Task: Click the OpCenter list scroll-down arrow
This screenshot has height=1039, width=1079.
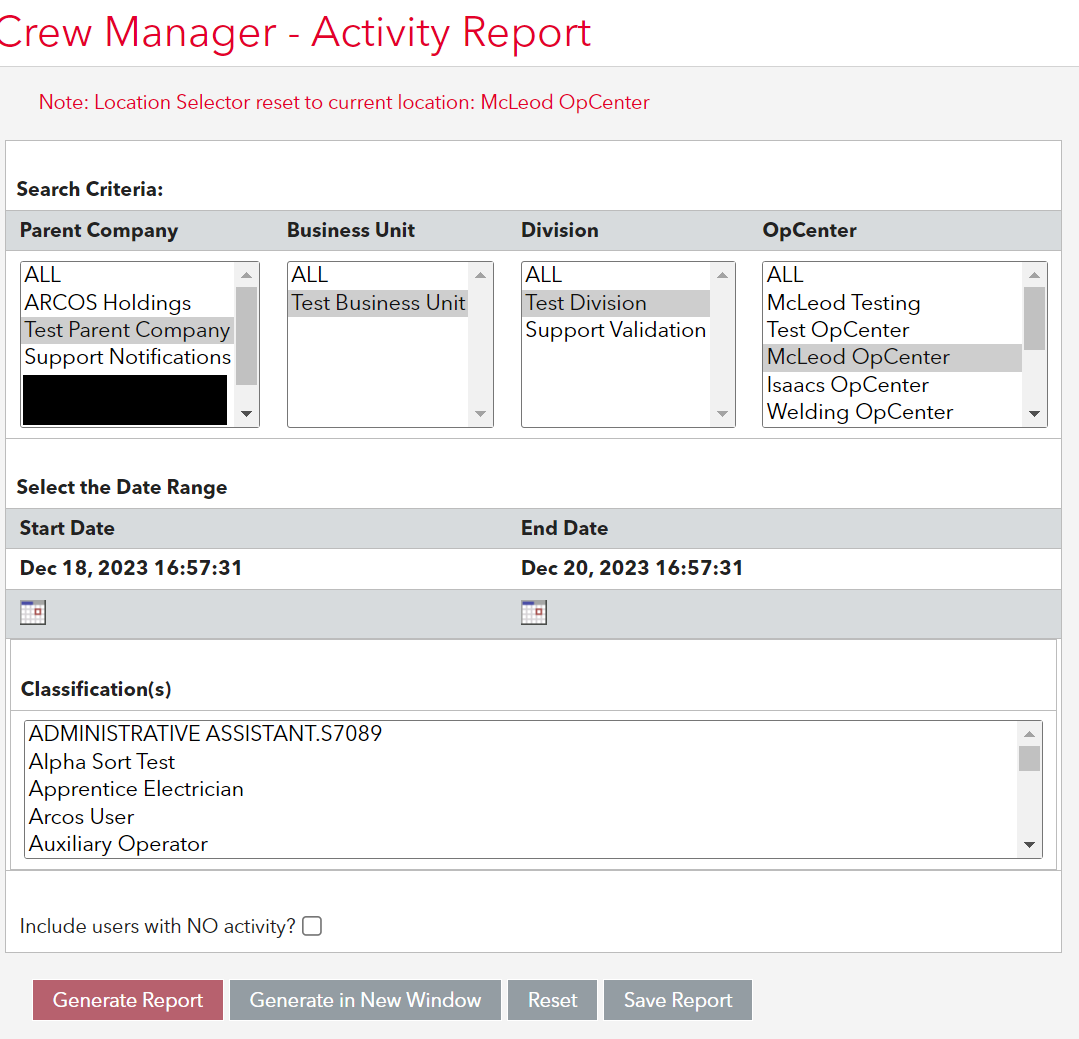Action: pos(1034,413)
